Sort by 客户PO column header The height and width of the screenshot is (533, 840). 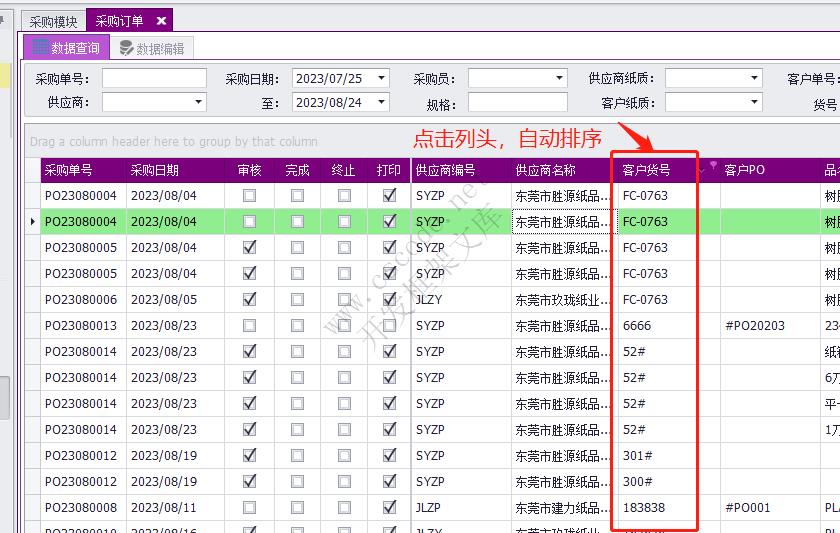coord(770,170)
